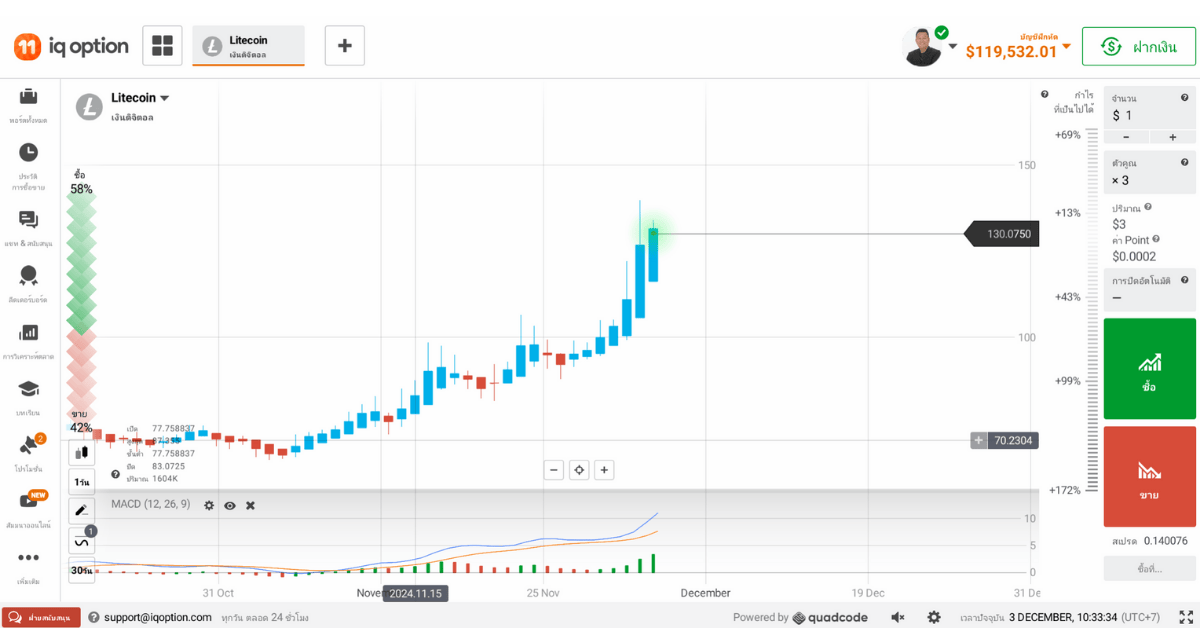1200x628 pixels.
Task: Open tutorials graduation cap icon
Action: (x=28, y=389)
